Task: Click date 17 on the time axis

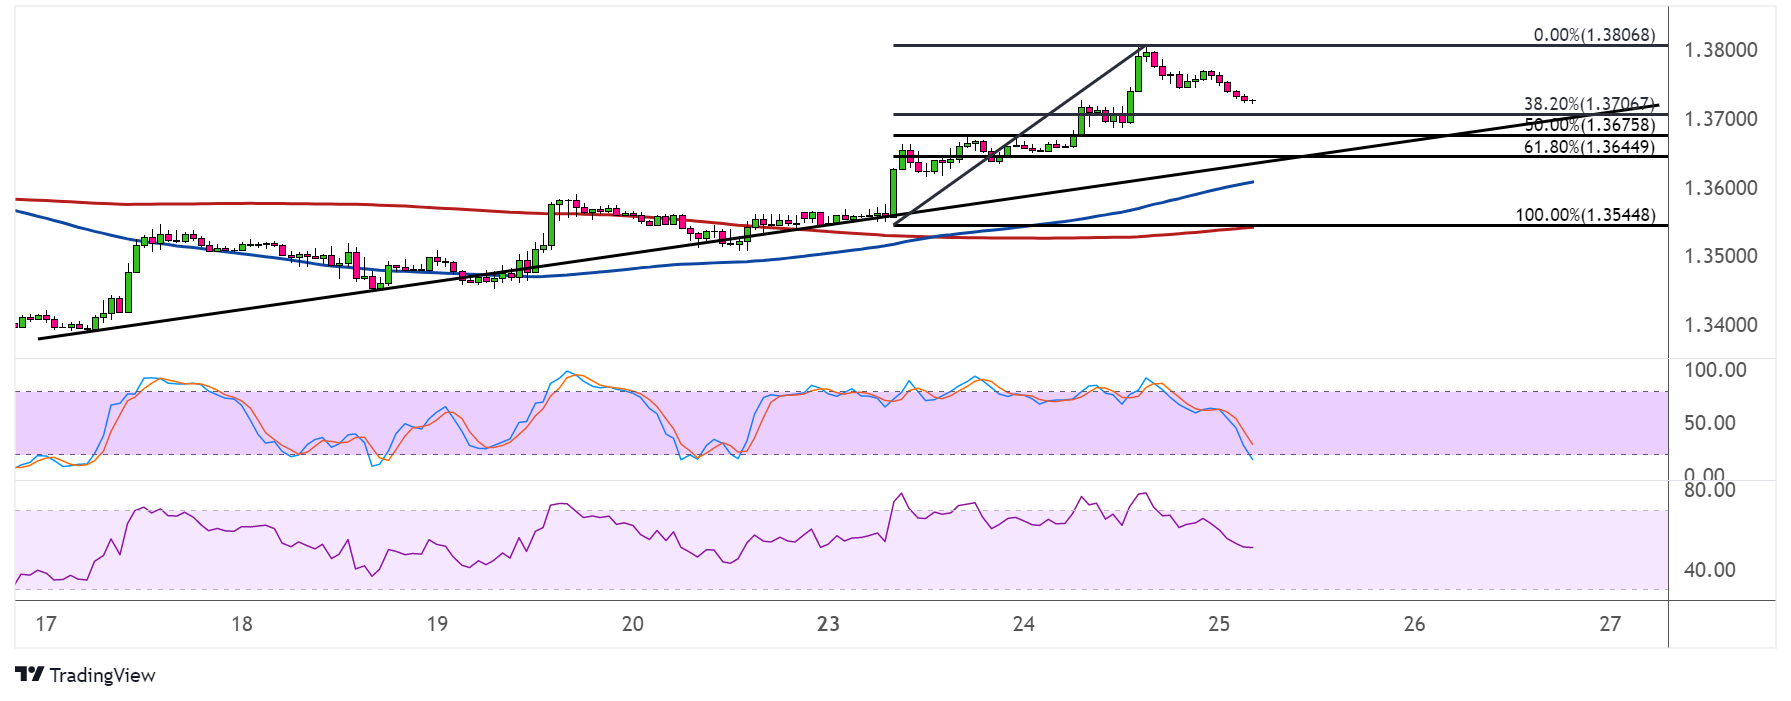Action: tap(46, 624)
